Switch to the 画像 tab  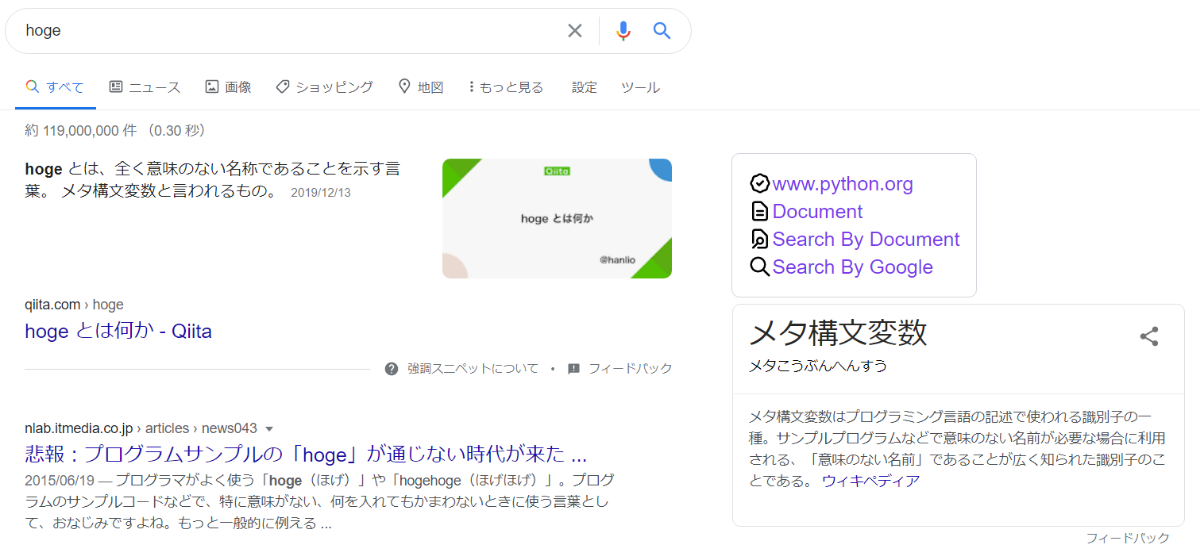[228, 87]
